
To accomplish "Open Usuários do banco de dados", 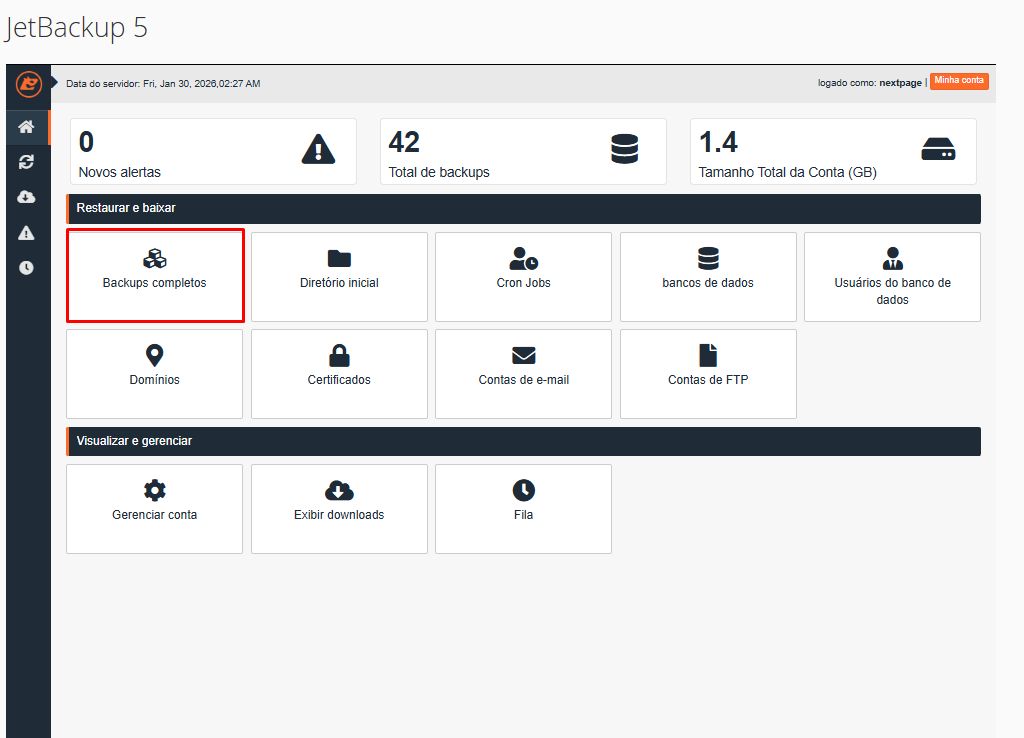I will click(891, 276).
